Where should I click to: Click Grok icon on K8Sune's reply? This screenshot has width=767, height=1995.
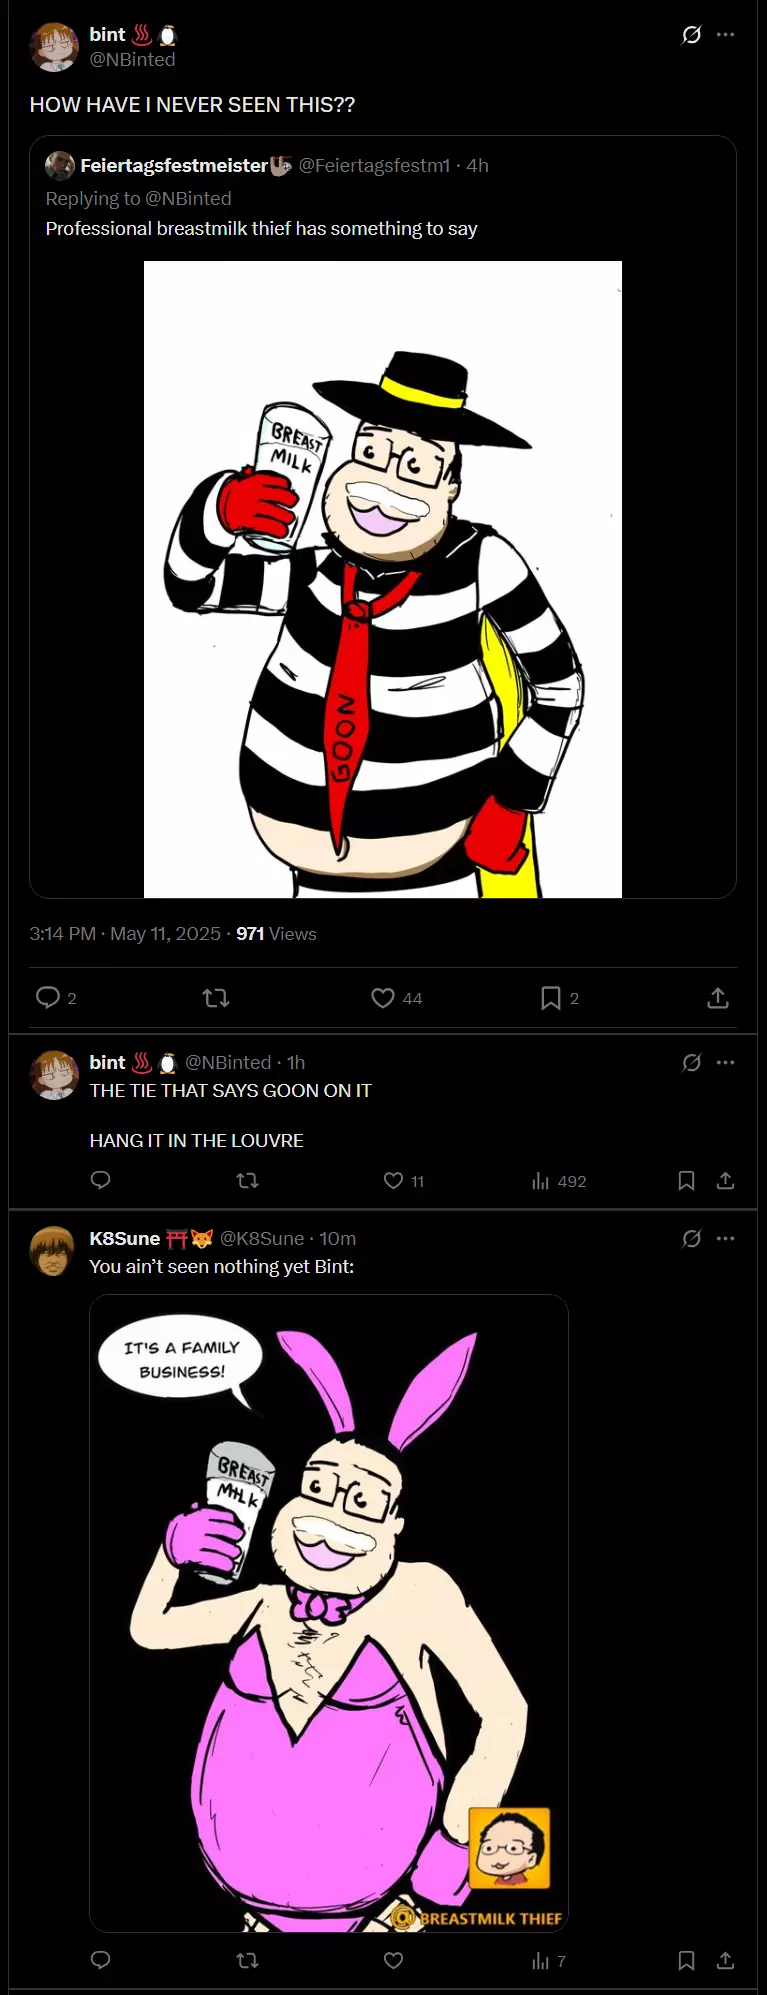[691, 1239]
